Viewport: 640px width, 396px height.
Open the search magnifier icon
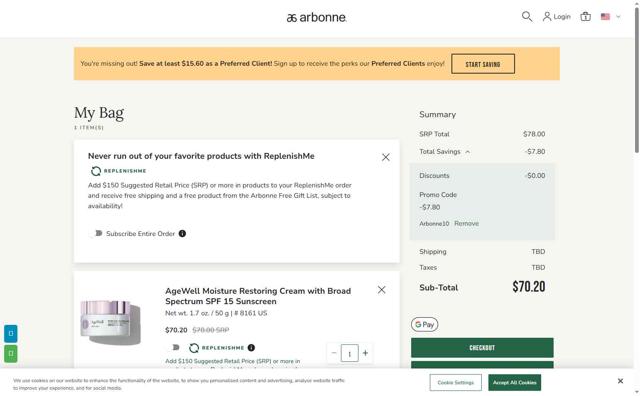[x=527, y=17]
